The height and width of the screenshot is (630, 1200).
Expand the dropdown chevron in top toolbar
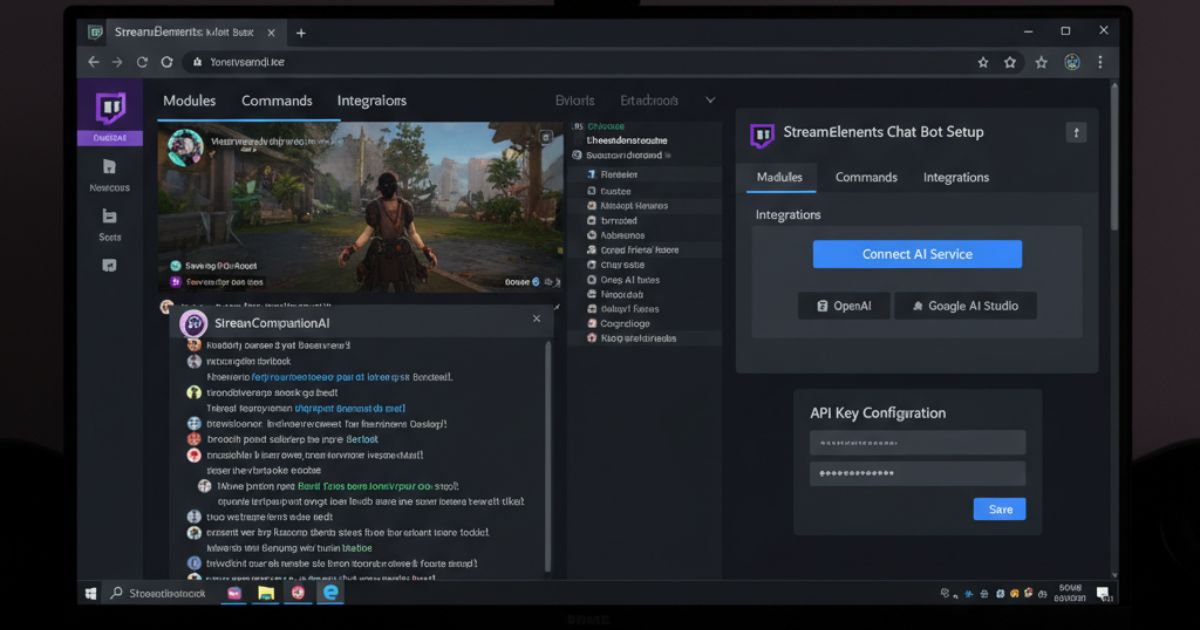coord(710,100)
